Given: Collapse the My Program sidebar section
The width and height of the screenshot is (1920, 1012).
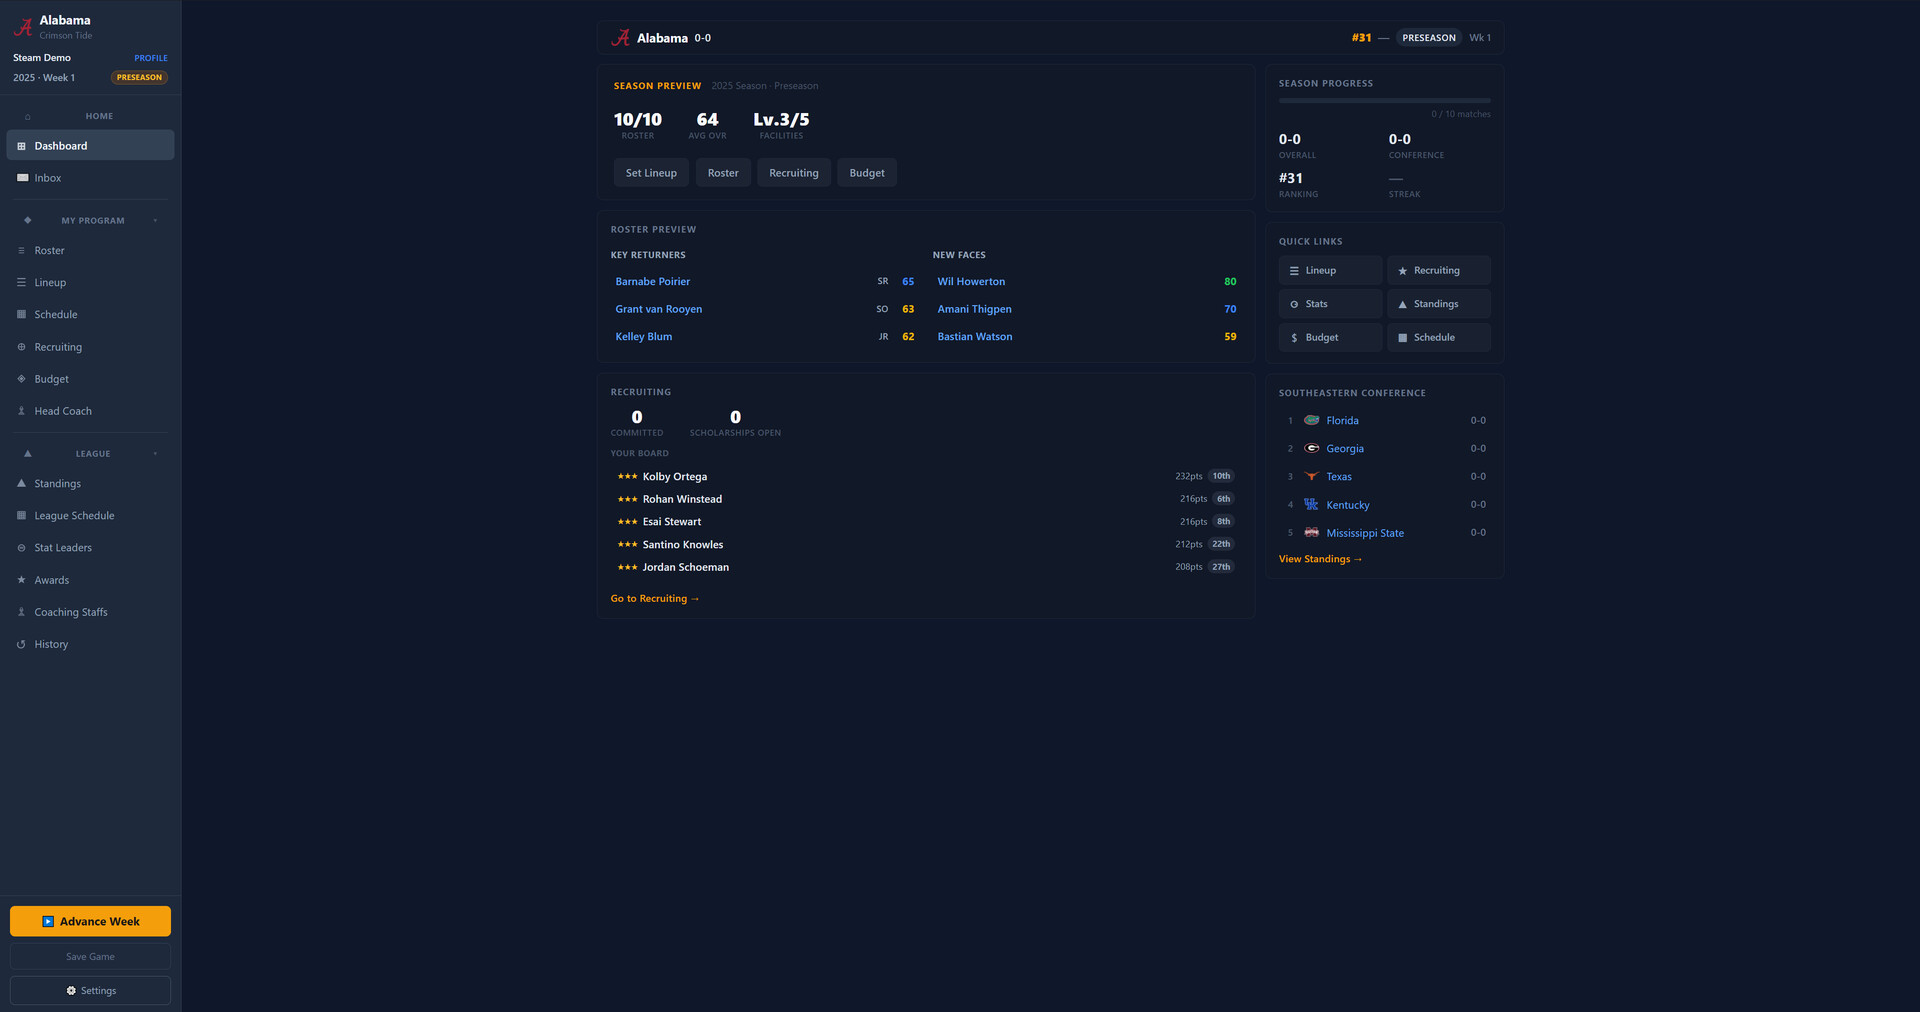Looking at the screenshot, I should pyautogui.click(x=155, y=221).
